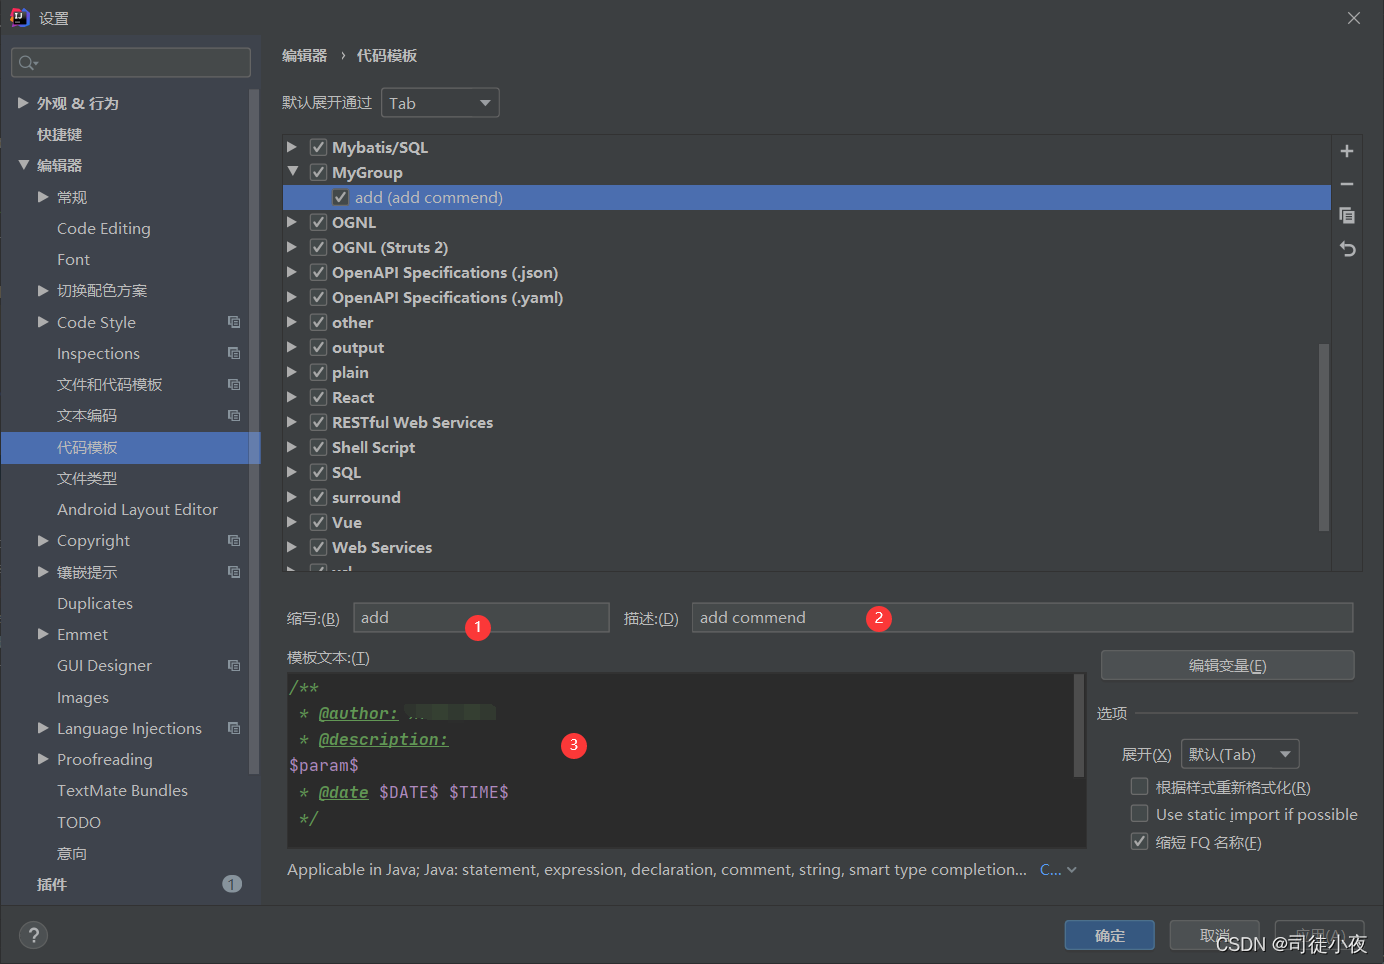Expand the Vue template group
This screenshot has height=964, width=1384.
pyautogui.click(x=292, y=522)
